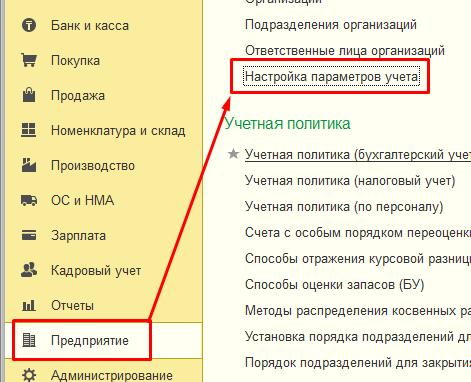Click the Номенклатура и склад grid icon
The width and height of the screenshot is (471, 382).
click(29, 130)
